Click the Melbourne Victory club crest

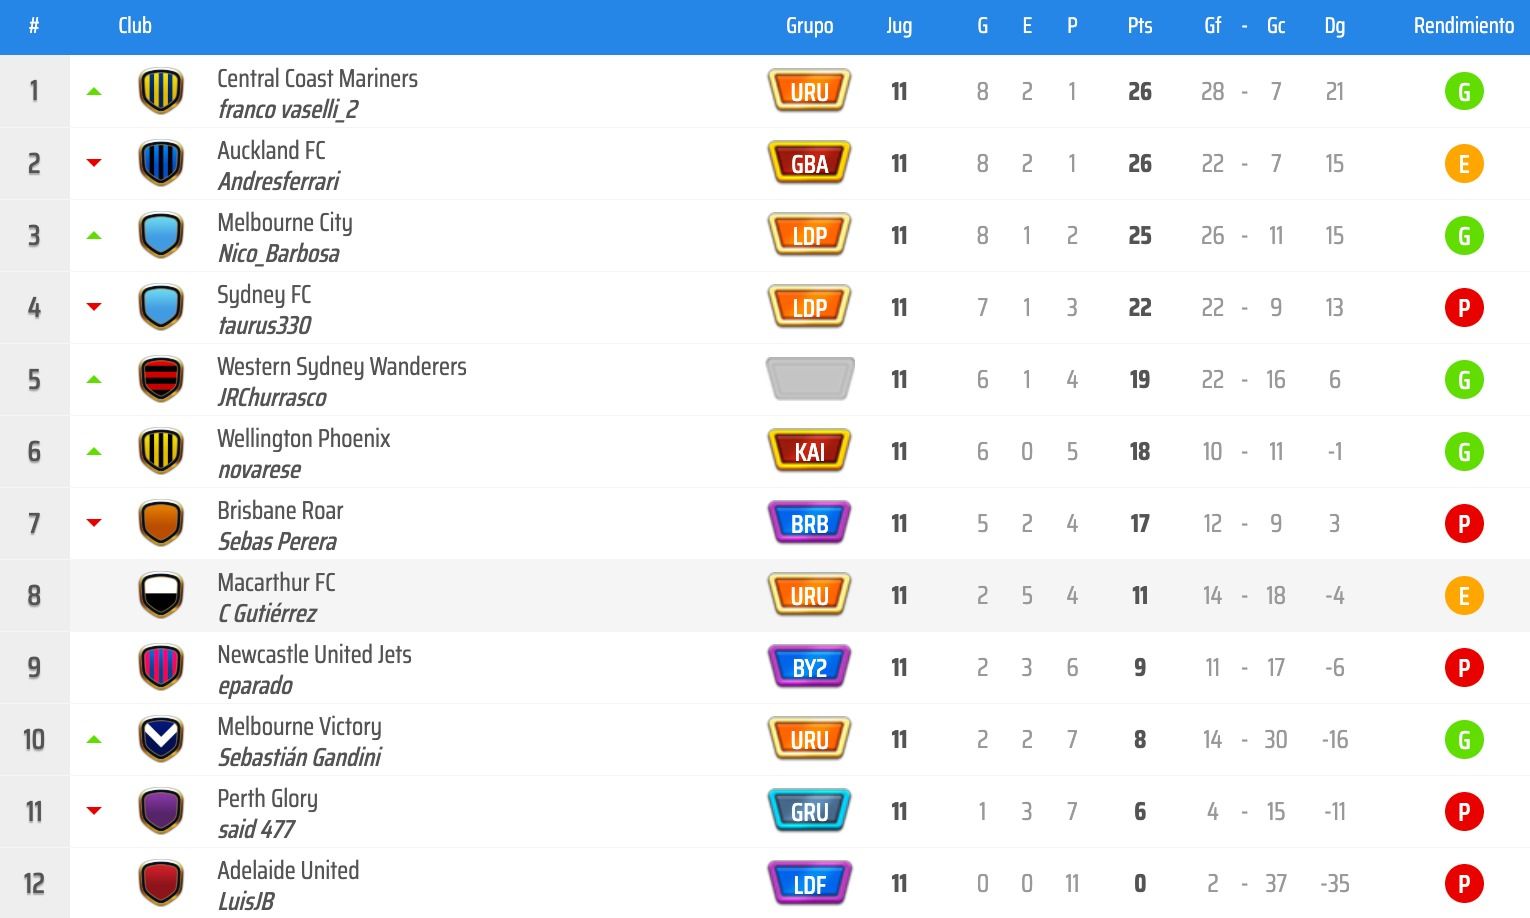pyautogui.click(x=161, y=739)
